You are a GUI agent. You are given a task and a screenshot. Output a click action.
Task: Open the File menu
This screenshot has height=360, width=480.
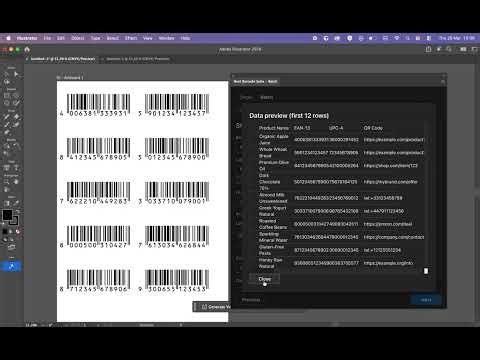tap(47, 38)
